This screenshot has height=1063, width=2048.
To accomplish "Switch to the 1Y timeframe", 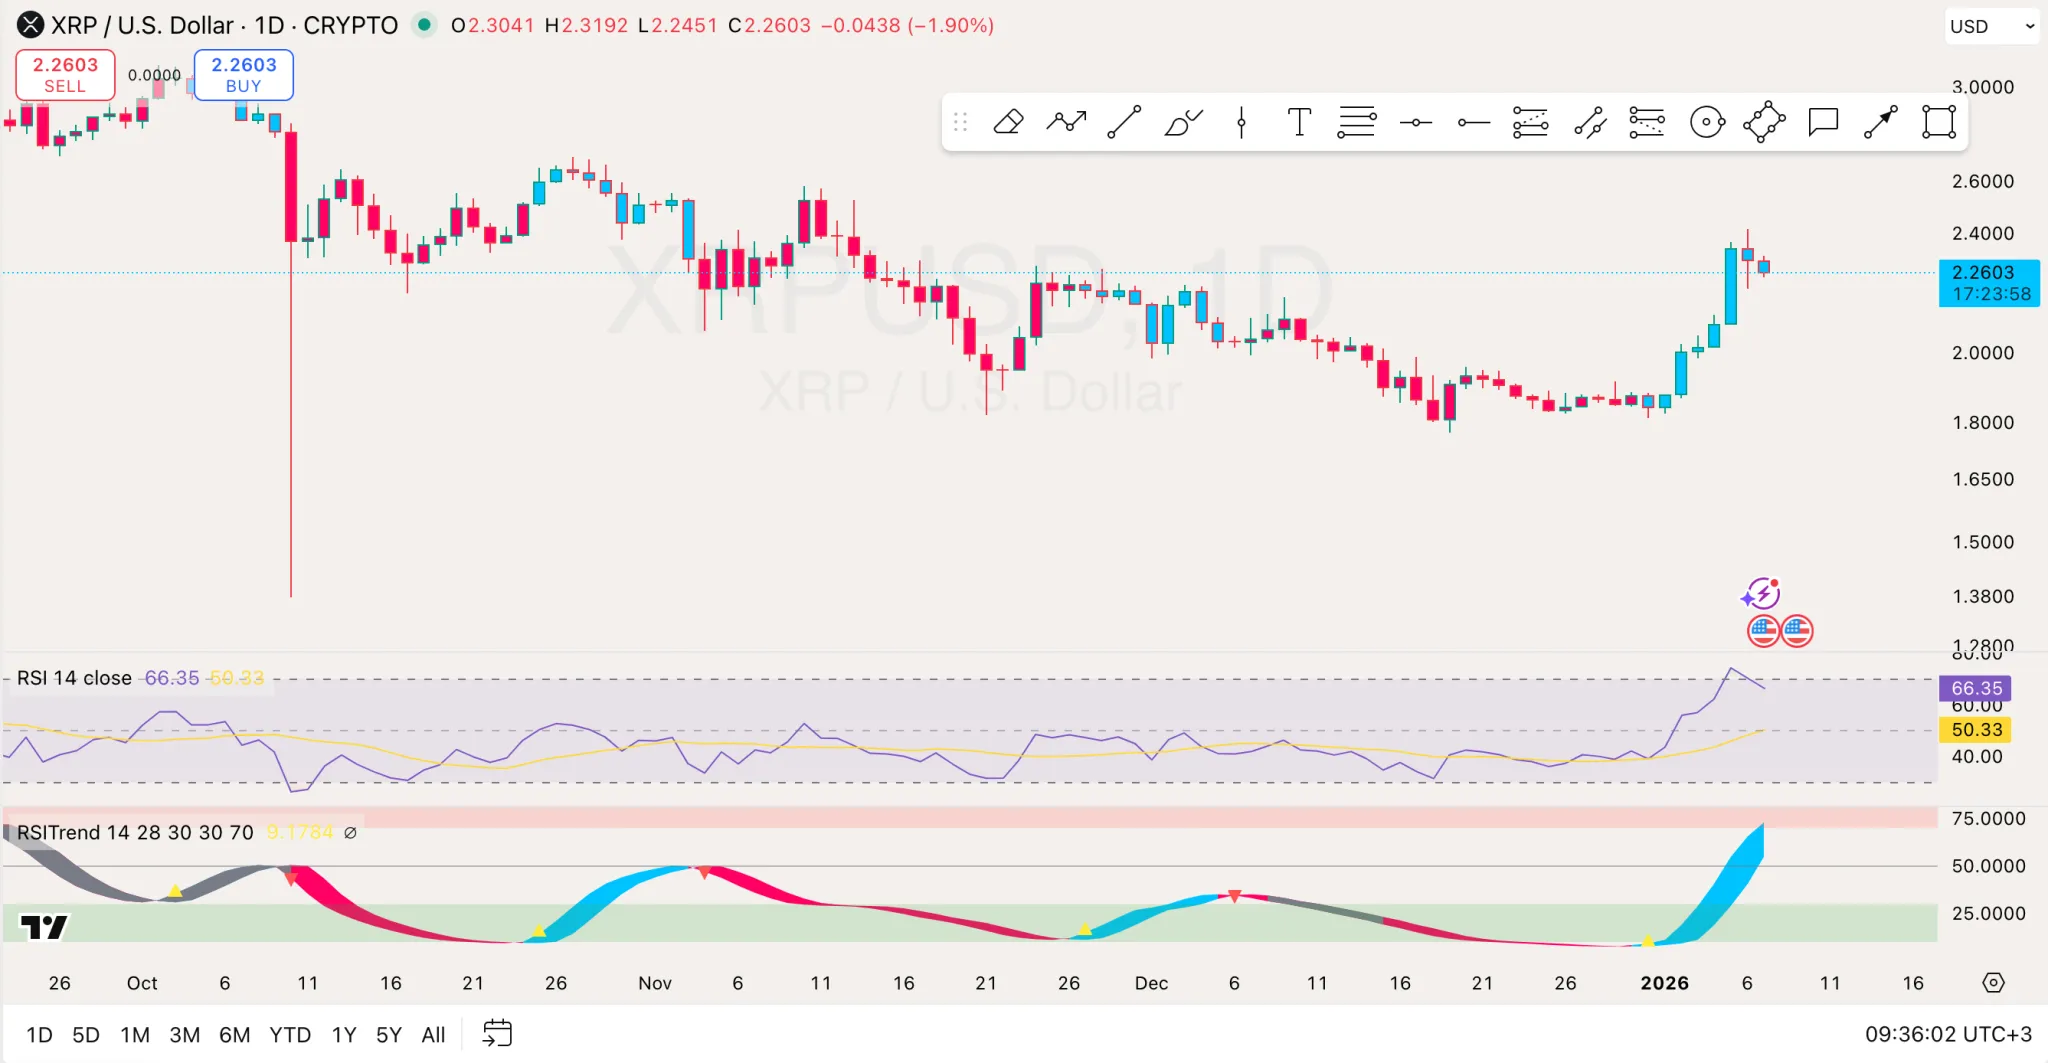I will (x=343, y=1034).
